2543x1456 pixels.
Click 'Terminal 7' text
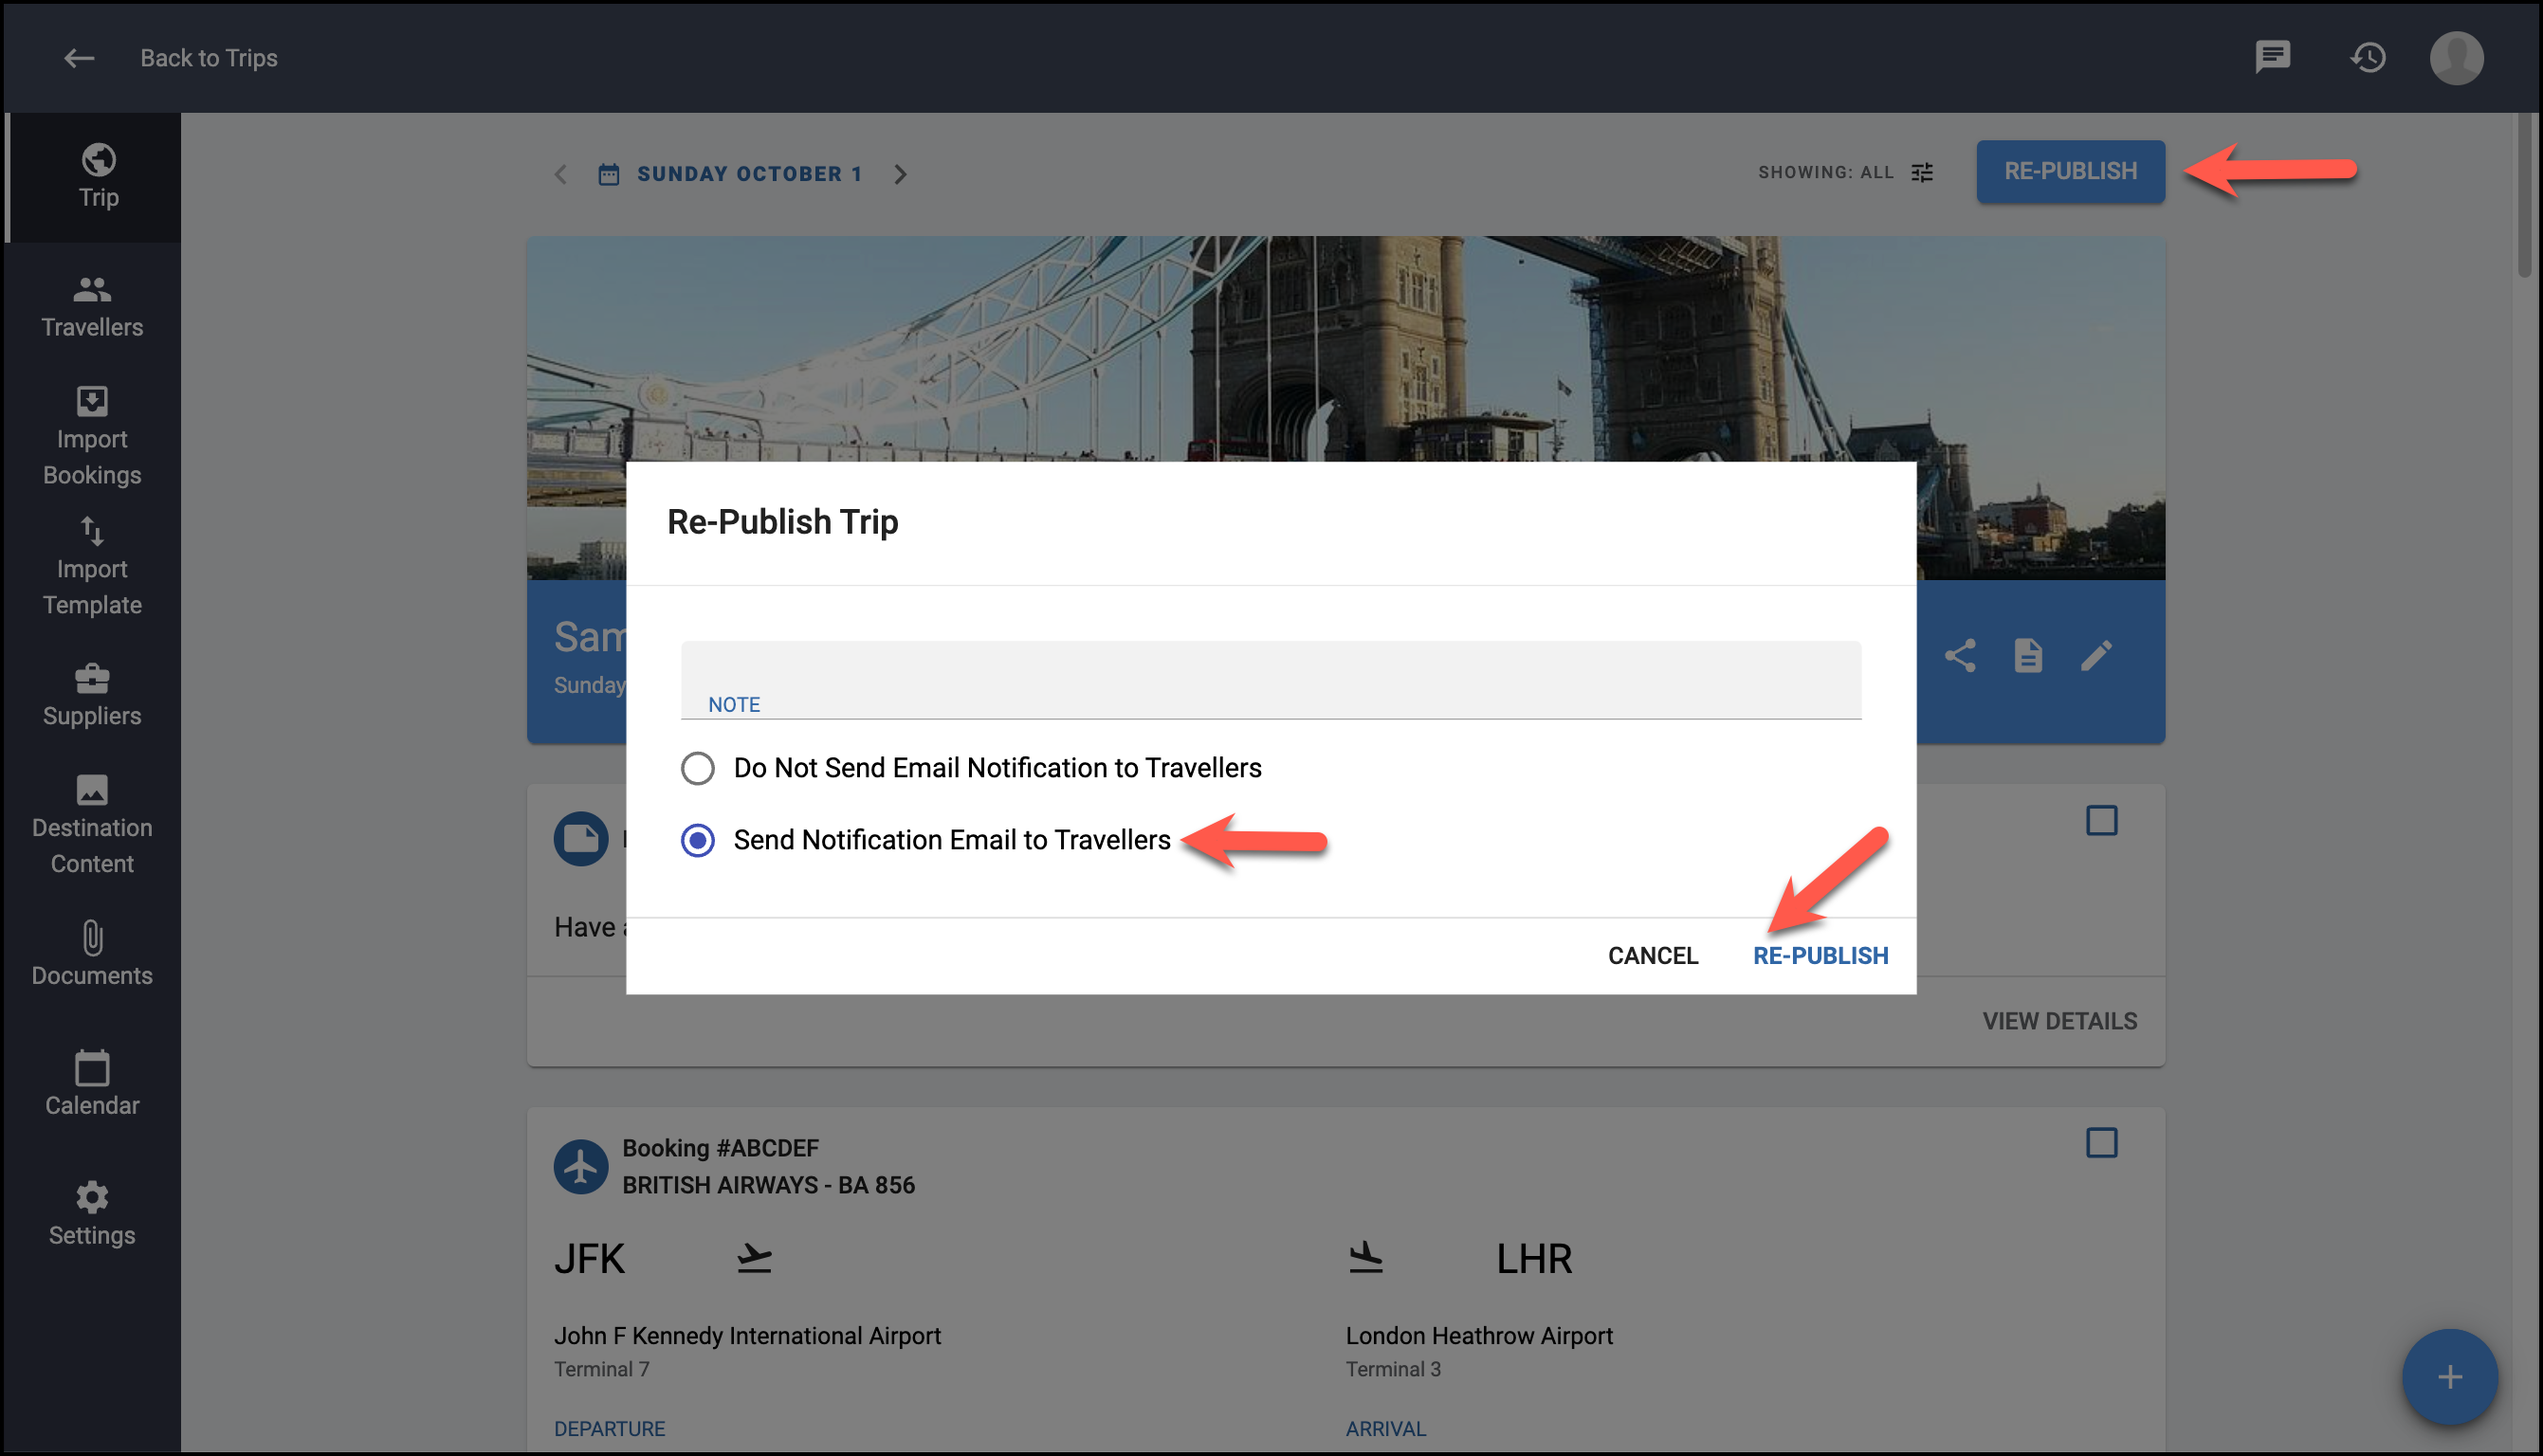point(601,1369)
